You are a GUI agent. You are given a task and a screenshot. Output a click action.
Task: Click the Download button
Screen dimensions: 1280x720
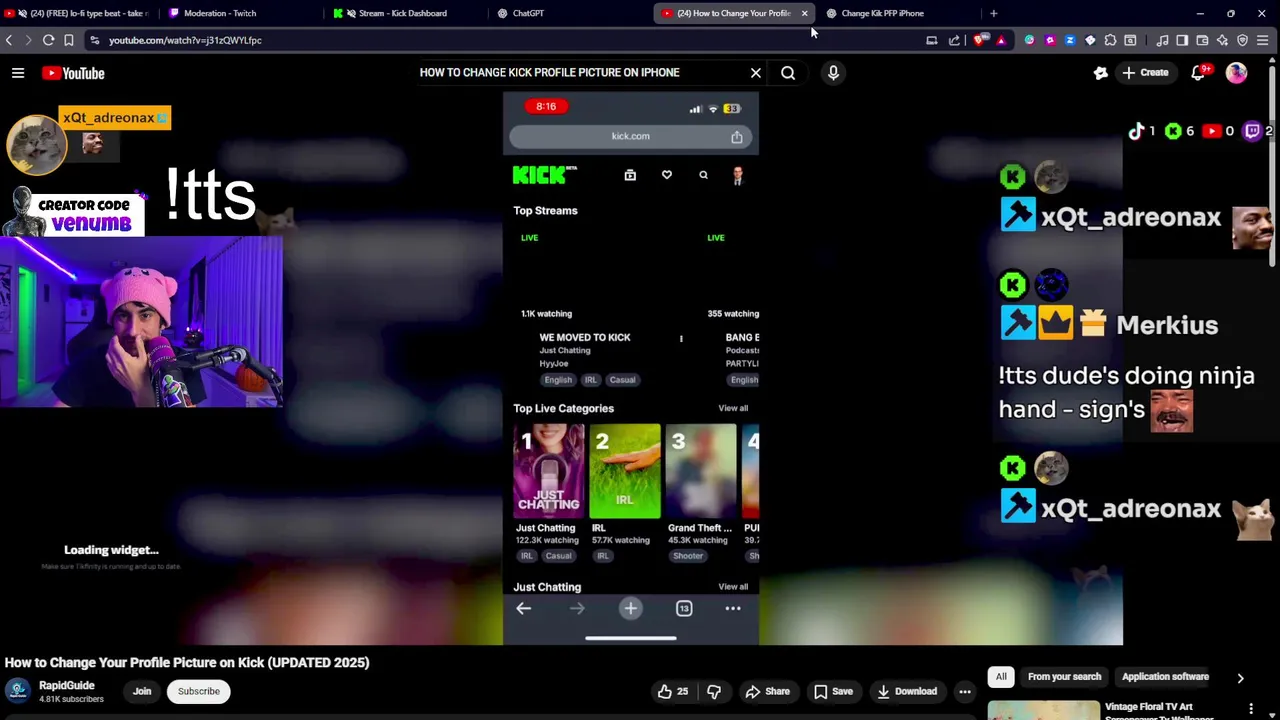tap(907, 691)
